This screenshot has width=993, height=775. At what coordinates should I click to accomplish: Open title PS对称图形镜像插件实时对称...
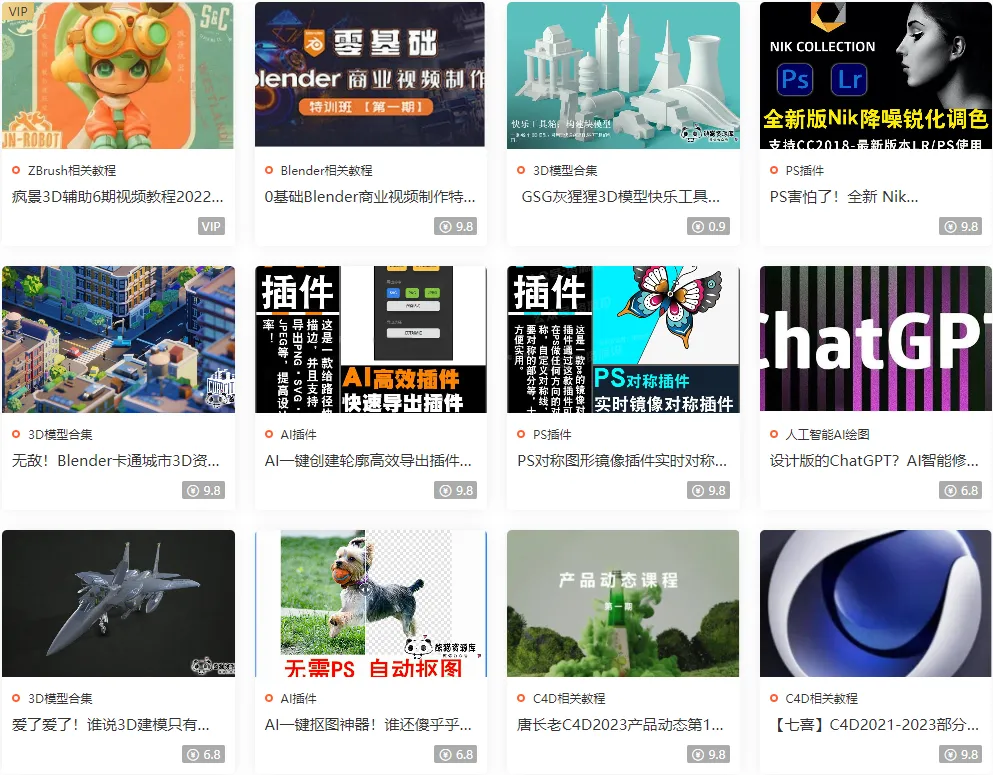[622, 461]
